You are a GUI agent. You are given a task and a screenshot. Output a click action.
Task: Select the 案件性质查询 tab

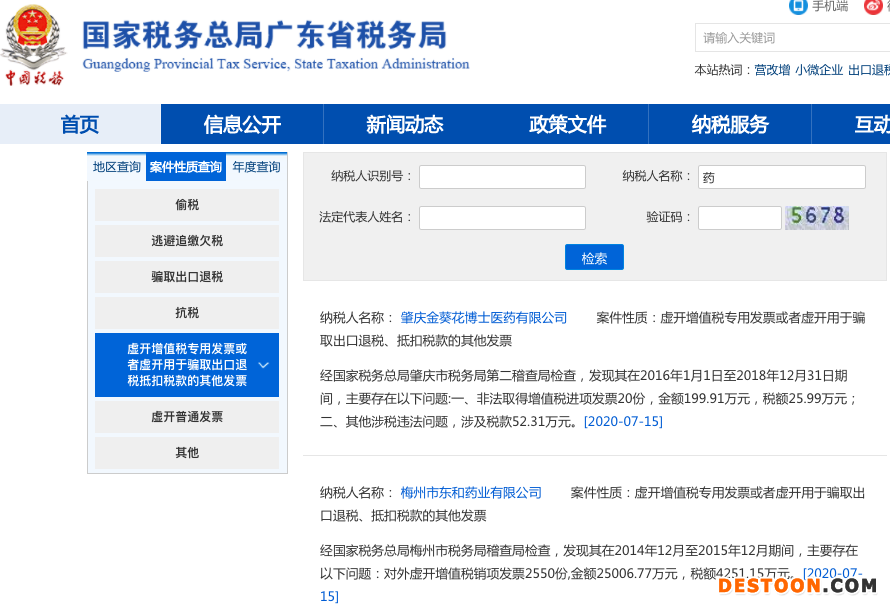[186, 167]
